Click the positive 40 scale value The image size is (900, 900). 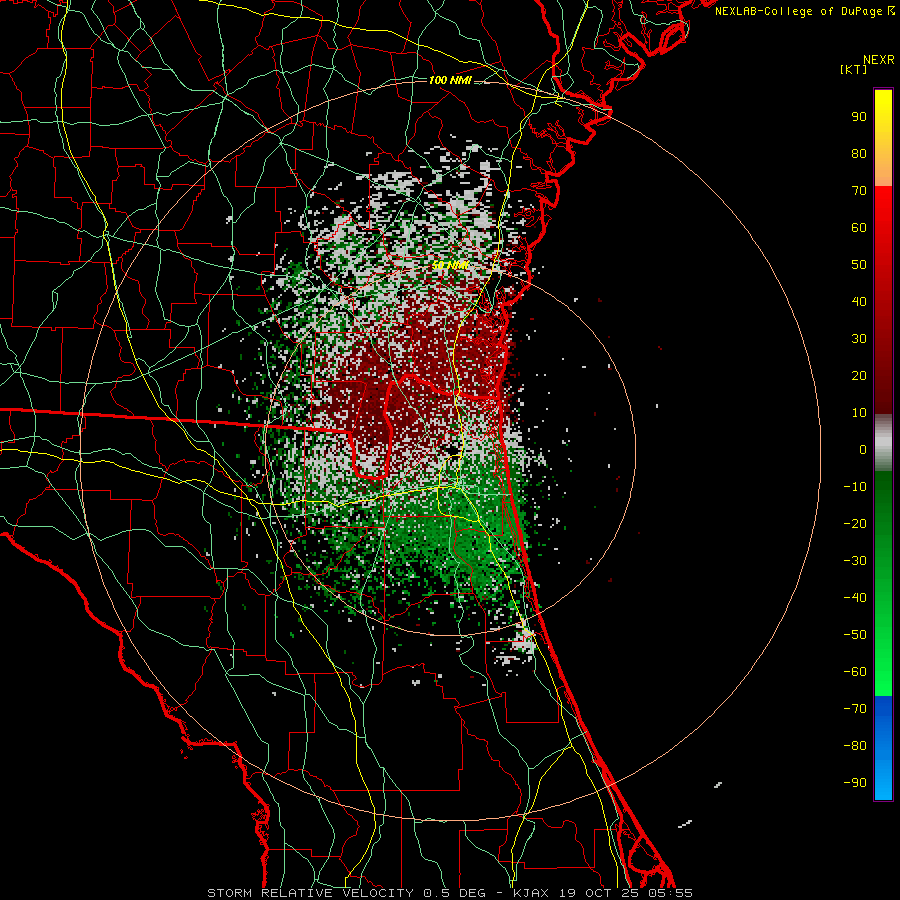859,302
